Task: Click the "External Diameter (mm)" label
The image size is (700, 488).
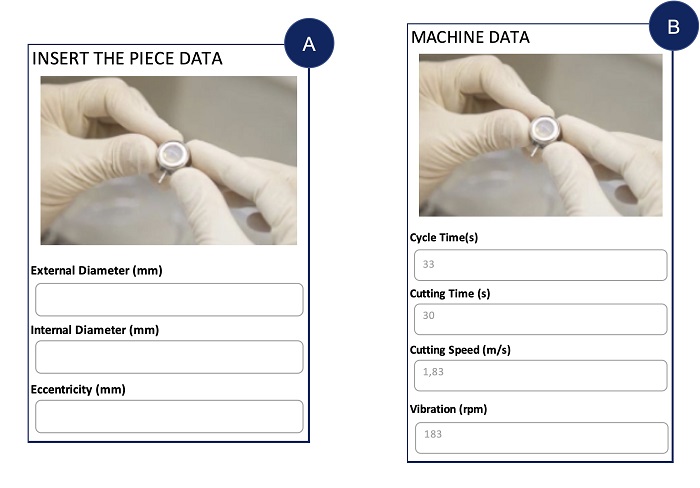Action: pos(97,271)
